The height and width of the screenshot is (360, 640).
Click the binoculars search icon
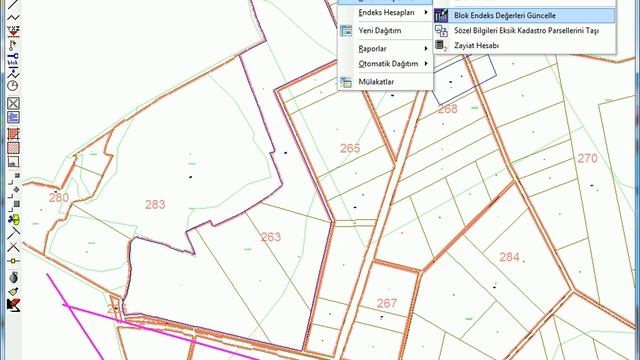point(13,220)
